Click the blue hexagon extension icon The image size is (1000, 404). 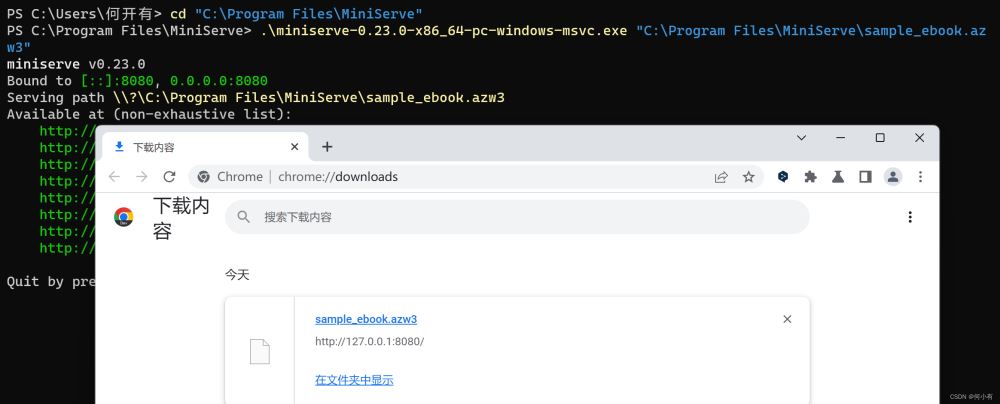784,177
